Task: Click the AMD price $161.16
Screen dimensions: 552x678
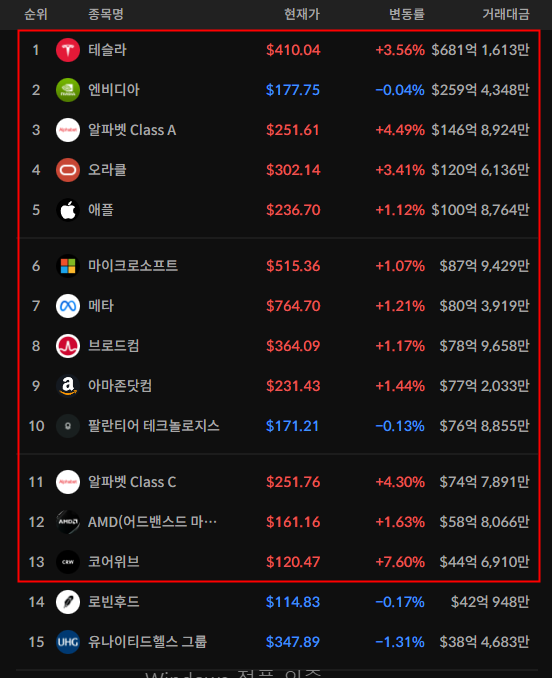Action: [x=293, y=522]
